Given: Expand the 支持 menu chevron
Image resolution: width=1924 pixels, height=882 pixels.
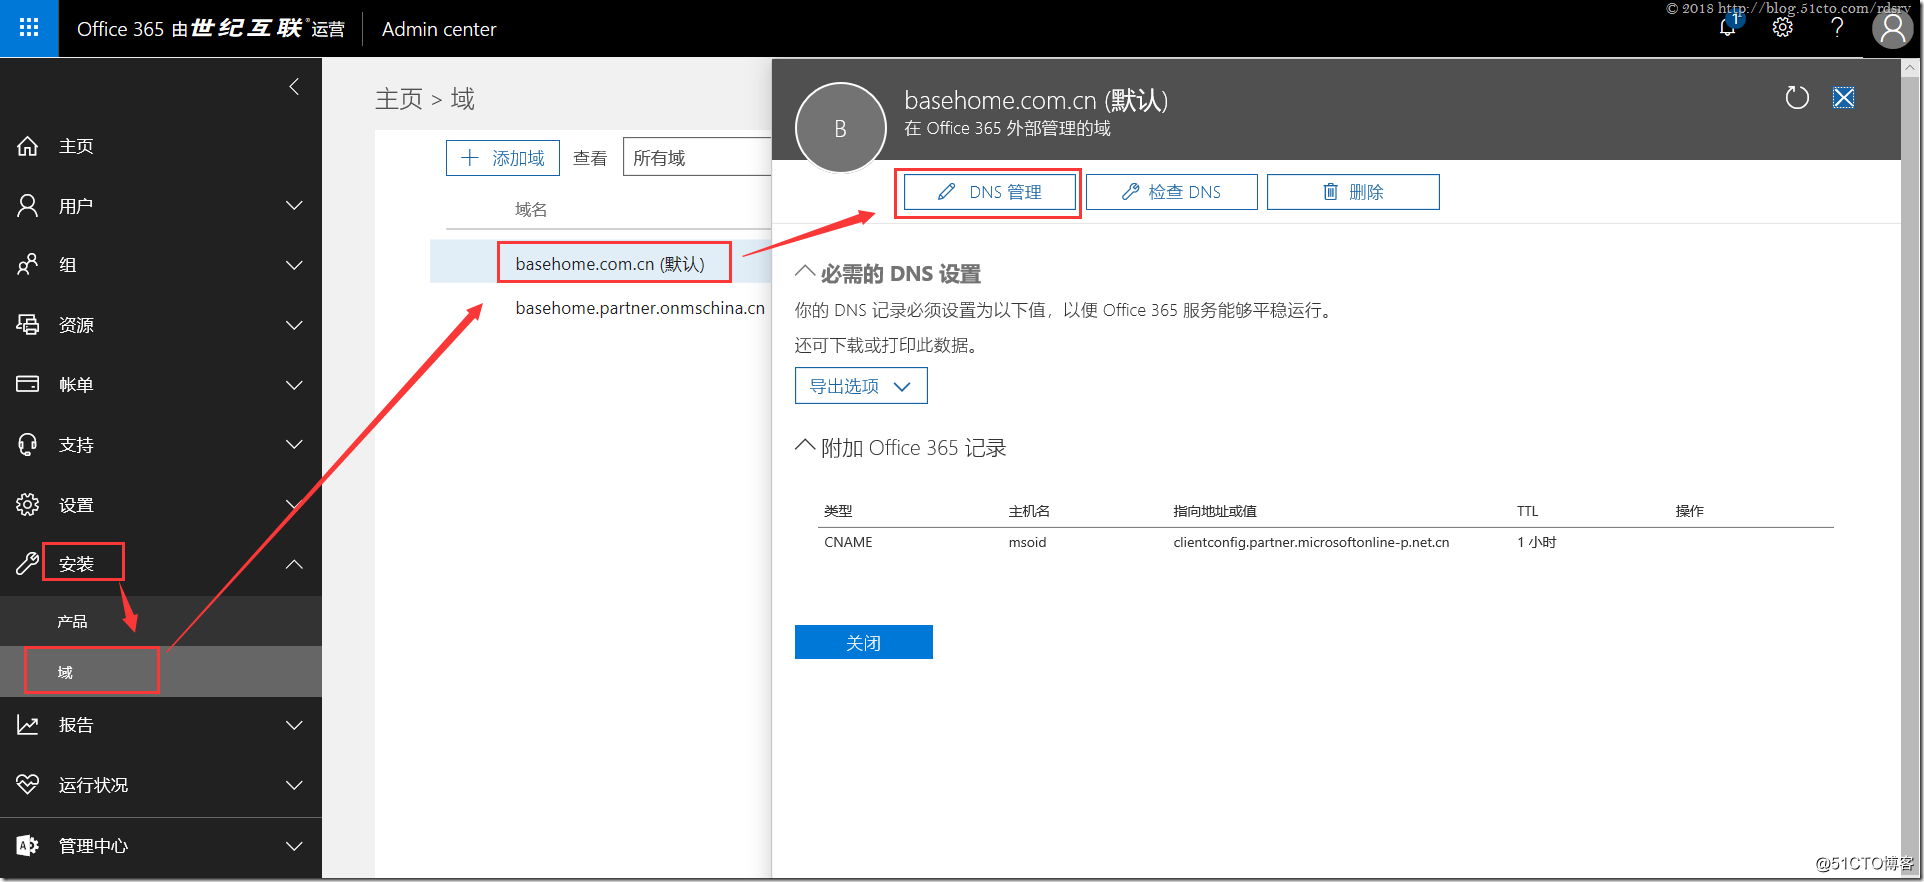Looking at the screenshot, I should [294, 444].
